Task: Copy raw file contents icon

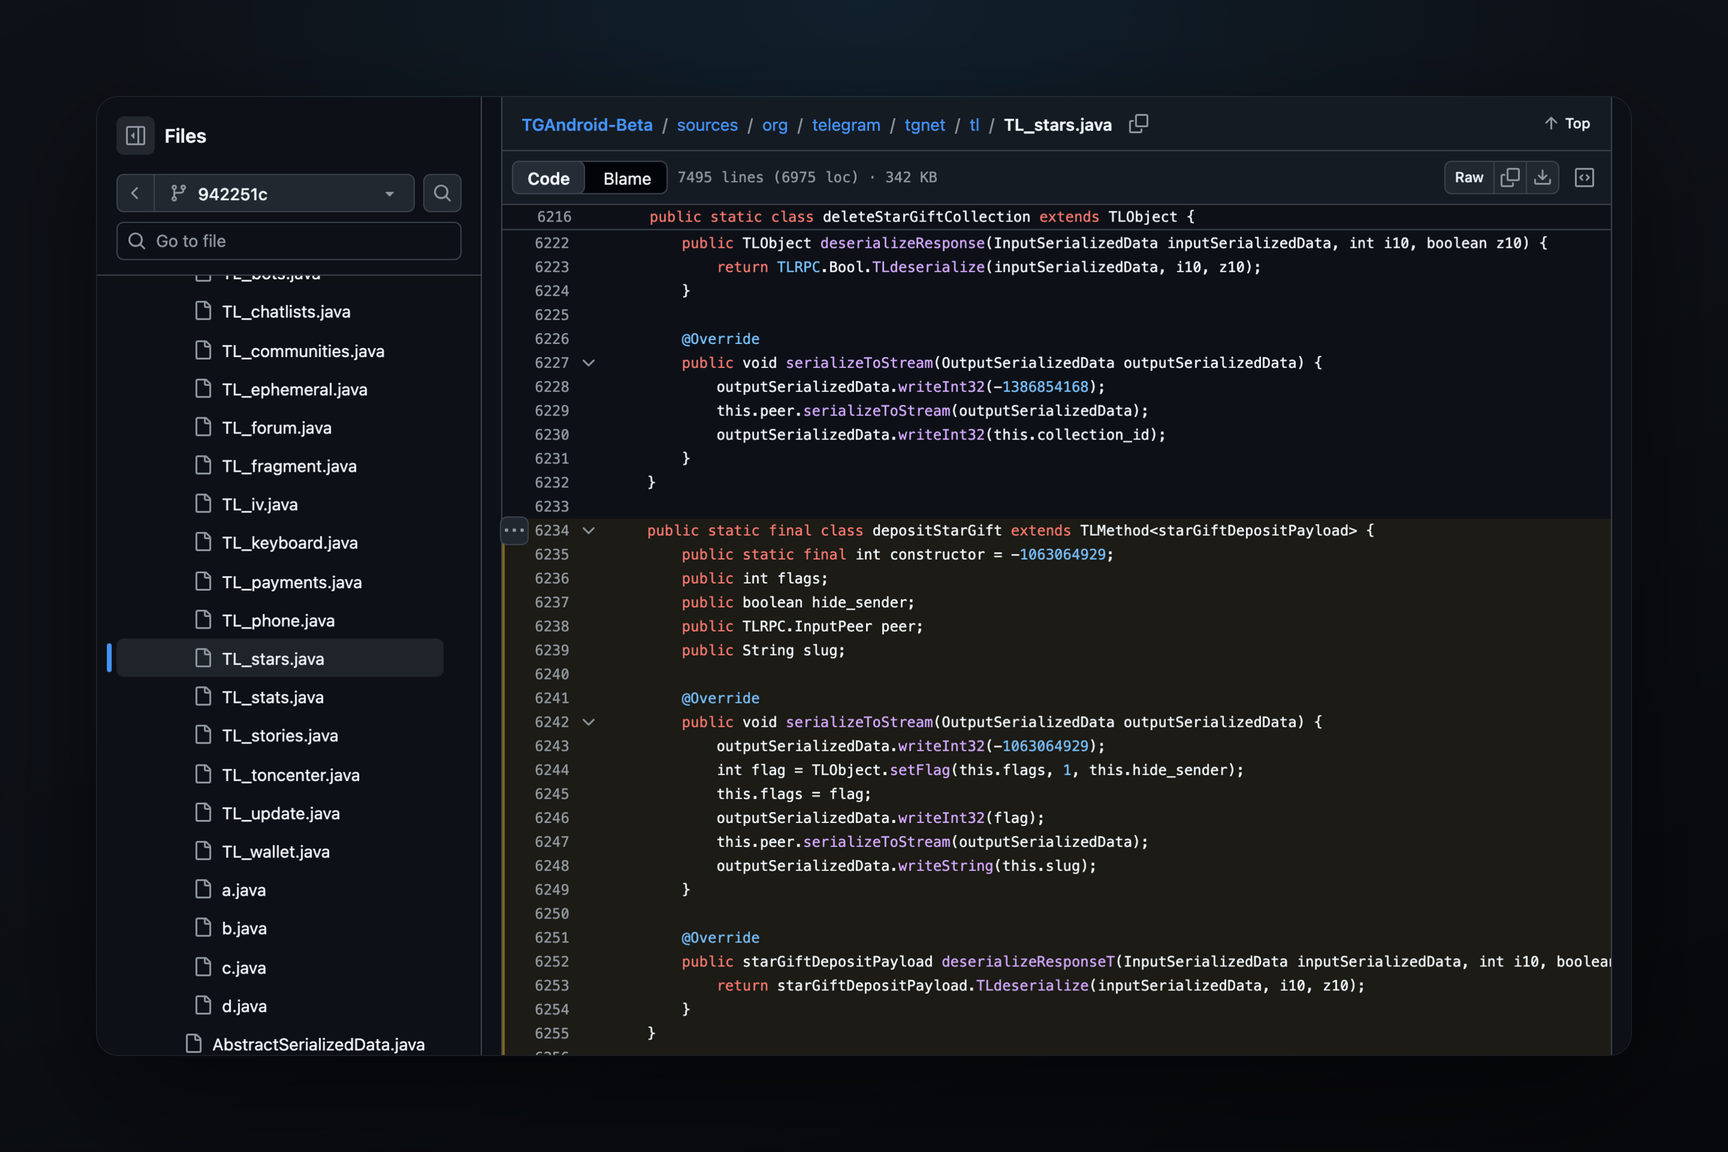Action: (x=1510, y=177)
